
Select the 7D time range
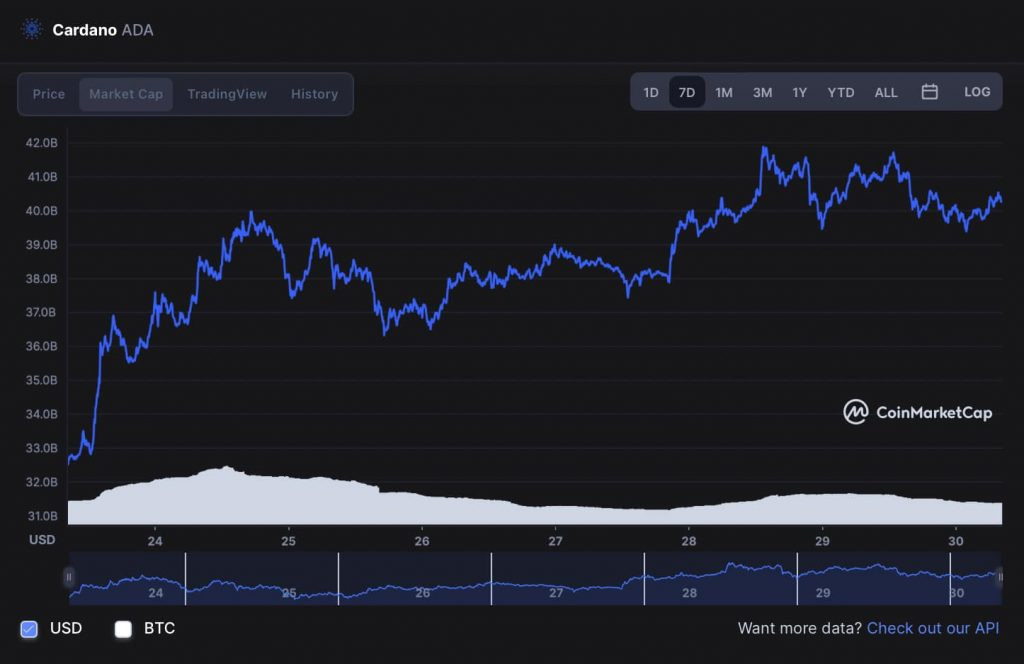click(687, 93)
